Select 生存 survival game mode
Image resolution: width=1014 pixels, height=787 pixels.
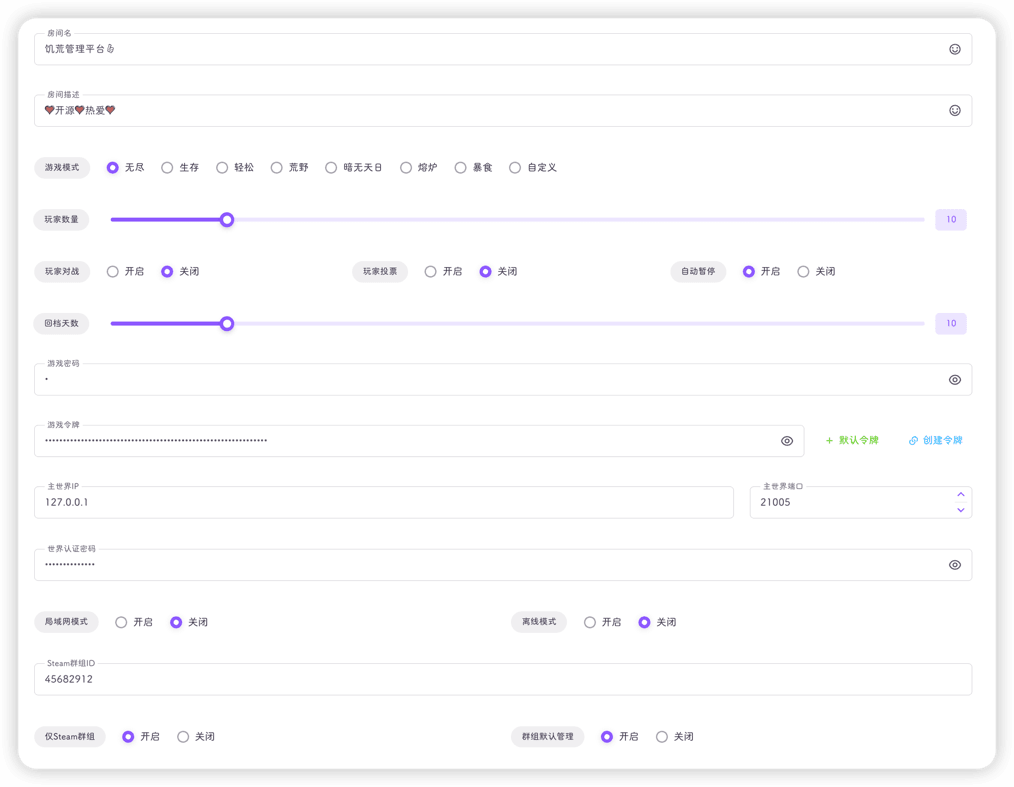point(167,168)
